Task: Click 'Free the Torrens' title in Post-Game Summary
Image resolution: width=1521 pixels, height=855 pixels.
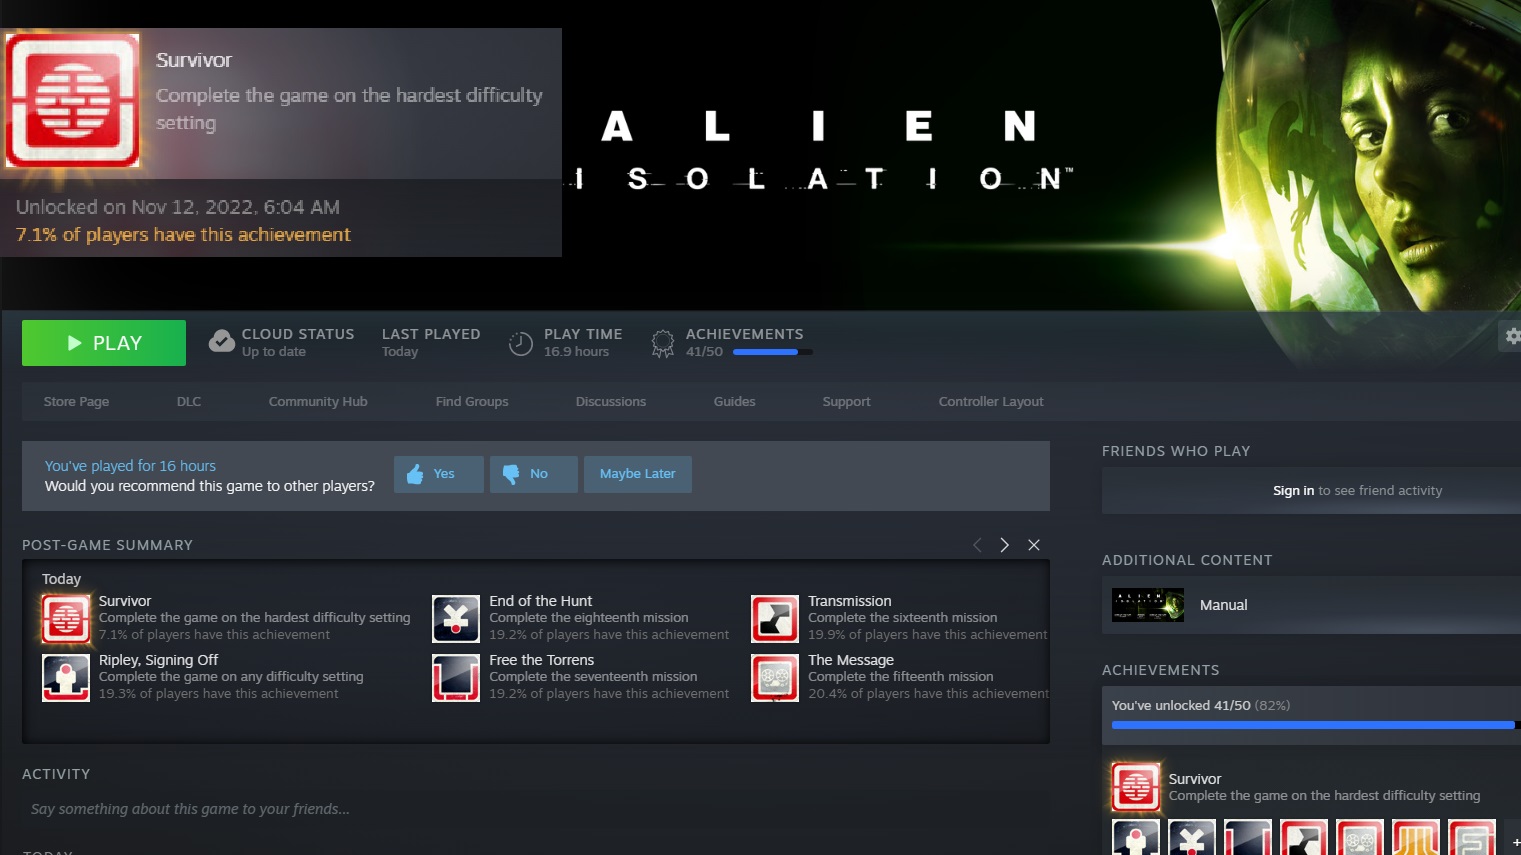Action: tap(542, 660)
